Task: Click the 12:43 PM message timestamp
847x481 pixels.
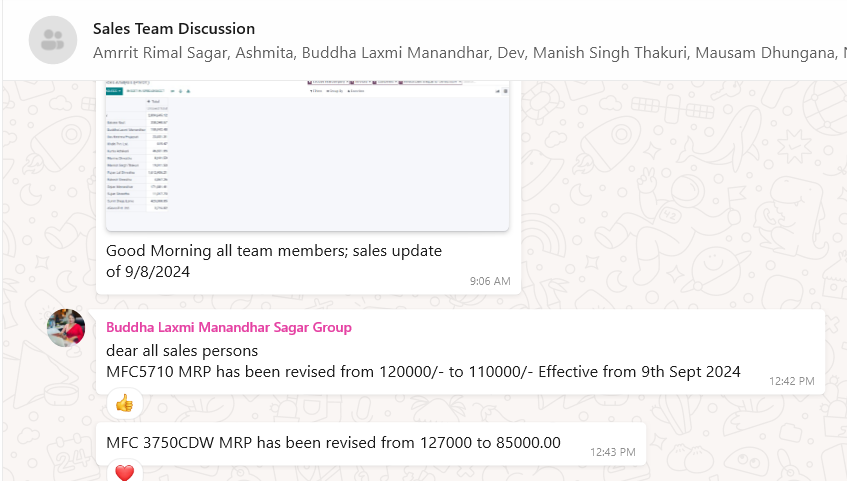Action: coord(610,452)
